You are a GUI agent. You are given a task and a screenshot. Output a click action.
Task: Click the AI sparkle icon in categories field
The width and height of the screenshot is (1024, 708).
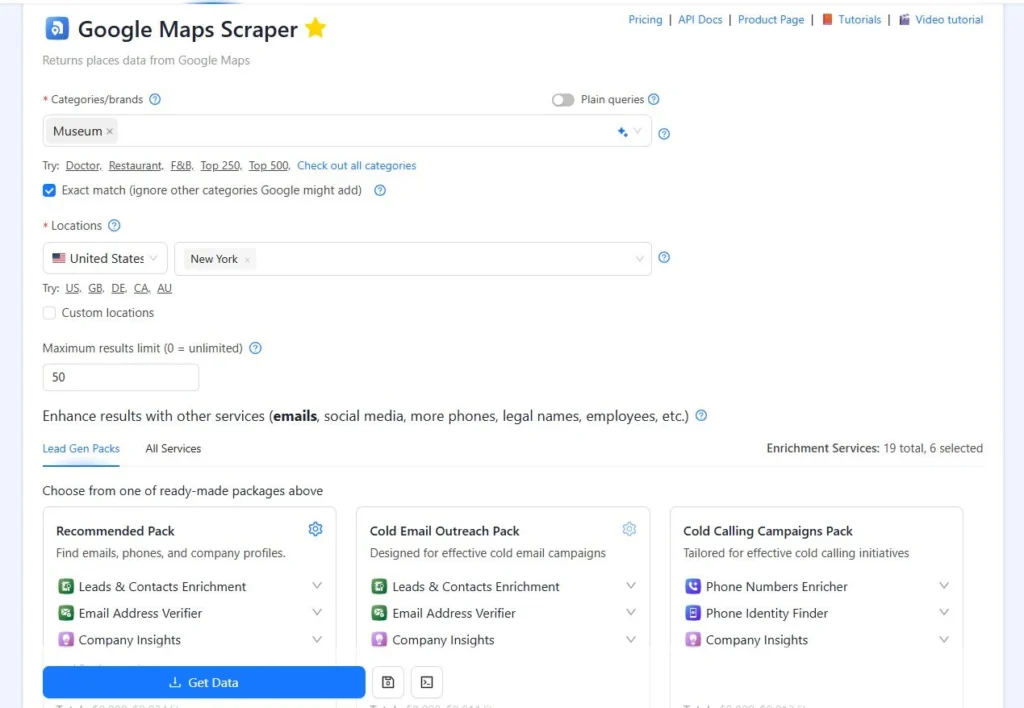[622, 131]
